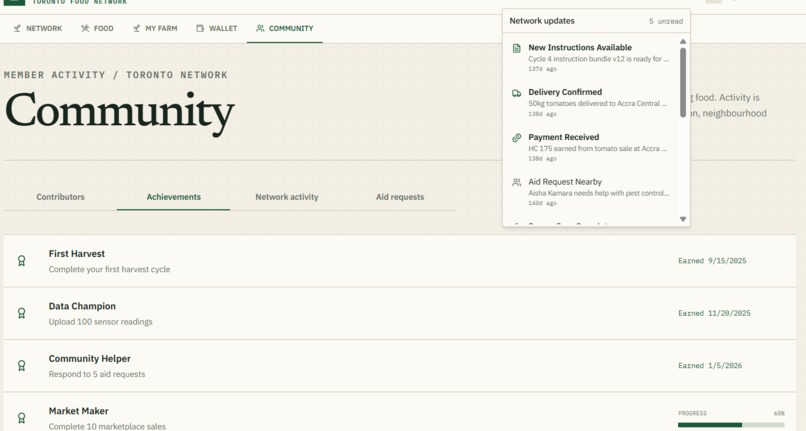Open Payment Received notification
Viewport: 806px width, 431px height.
pos(591,147)
